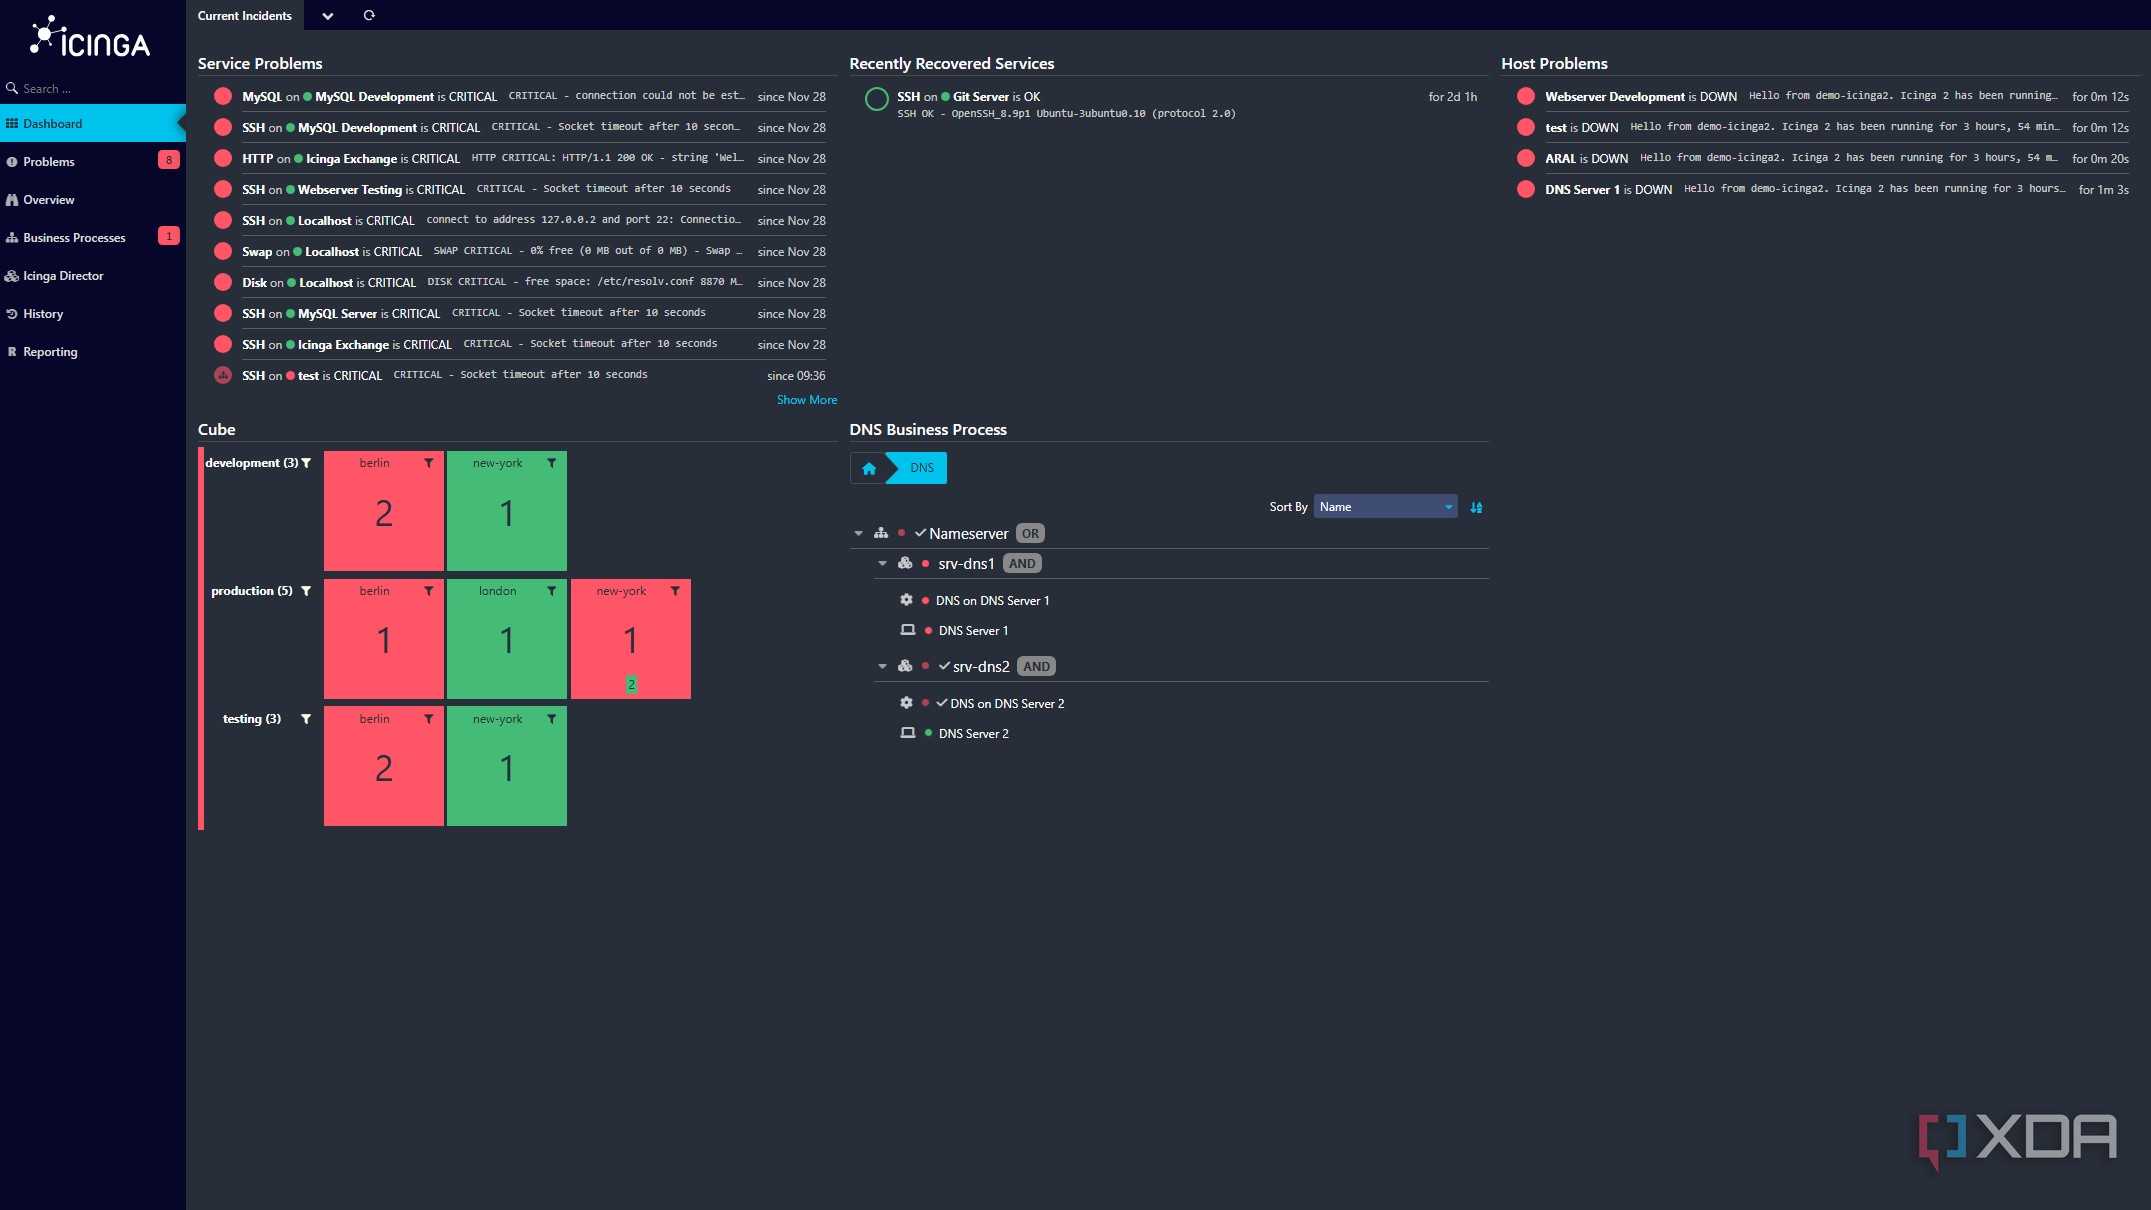Screen dimensions: 2151x1210
Task: Toggle filter on development berlin tile
Action: [428, 463]
